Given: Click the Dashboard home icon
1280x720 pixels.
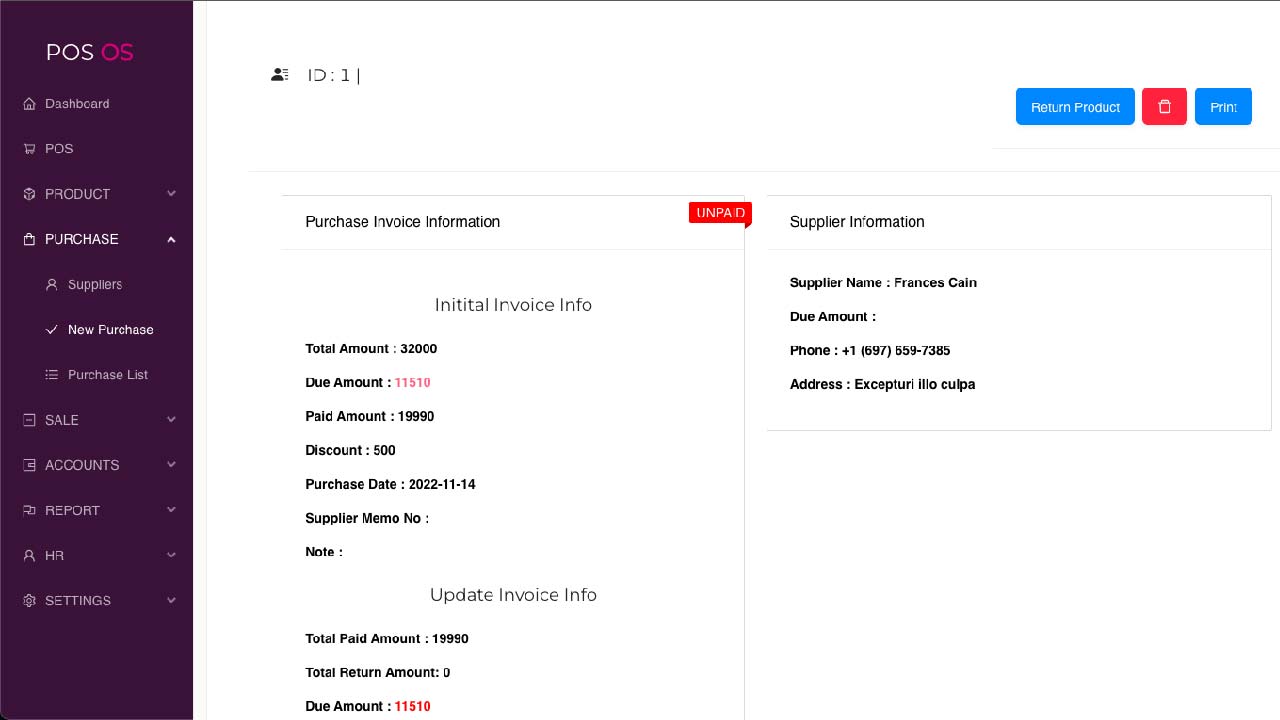Looking at the screenshot, I should coord(29,104).
